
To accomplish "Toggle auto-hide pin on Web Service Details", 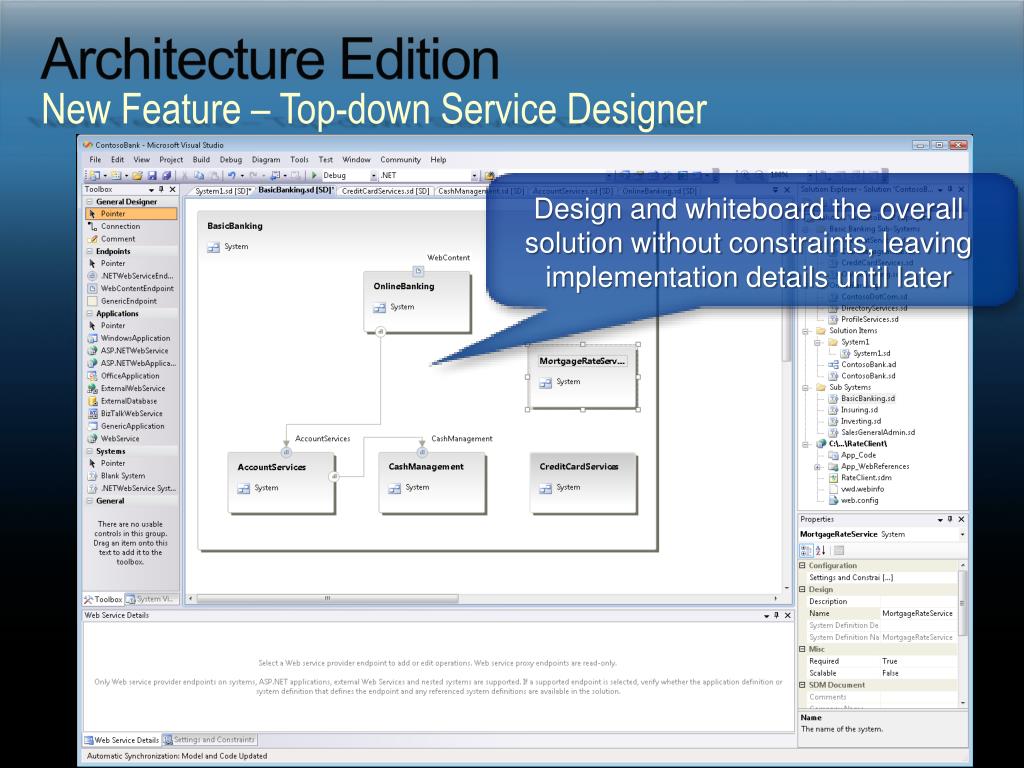I will point(776,615).
